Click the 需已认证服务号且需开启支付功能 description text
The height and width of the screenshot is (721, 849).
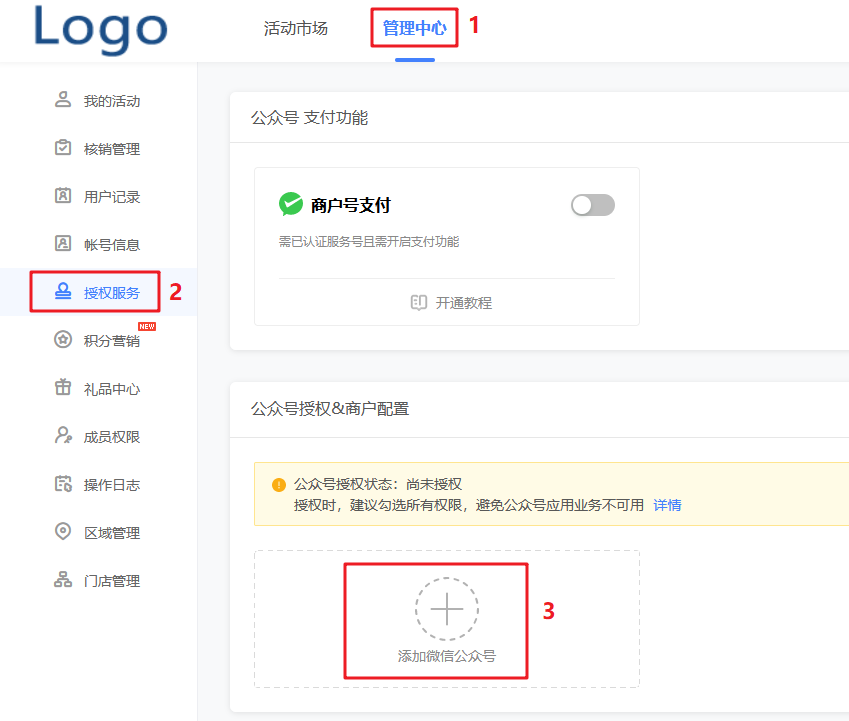pos(369,241)
